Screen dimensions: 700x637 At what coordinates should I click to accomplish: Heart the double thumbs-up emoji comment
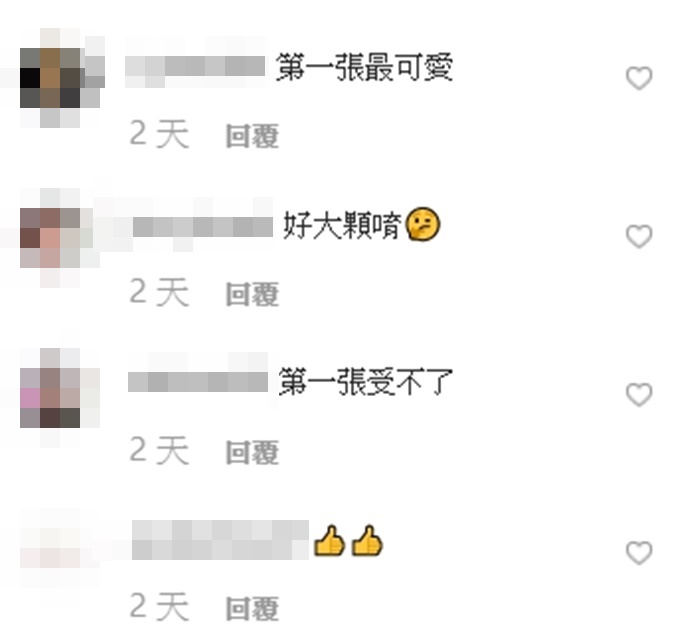[x=639, y=553]
